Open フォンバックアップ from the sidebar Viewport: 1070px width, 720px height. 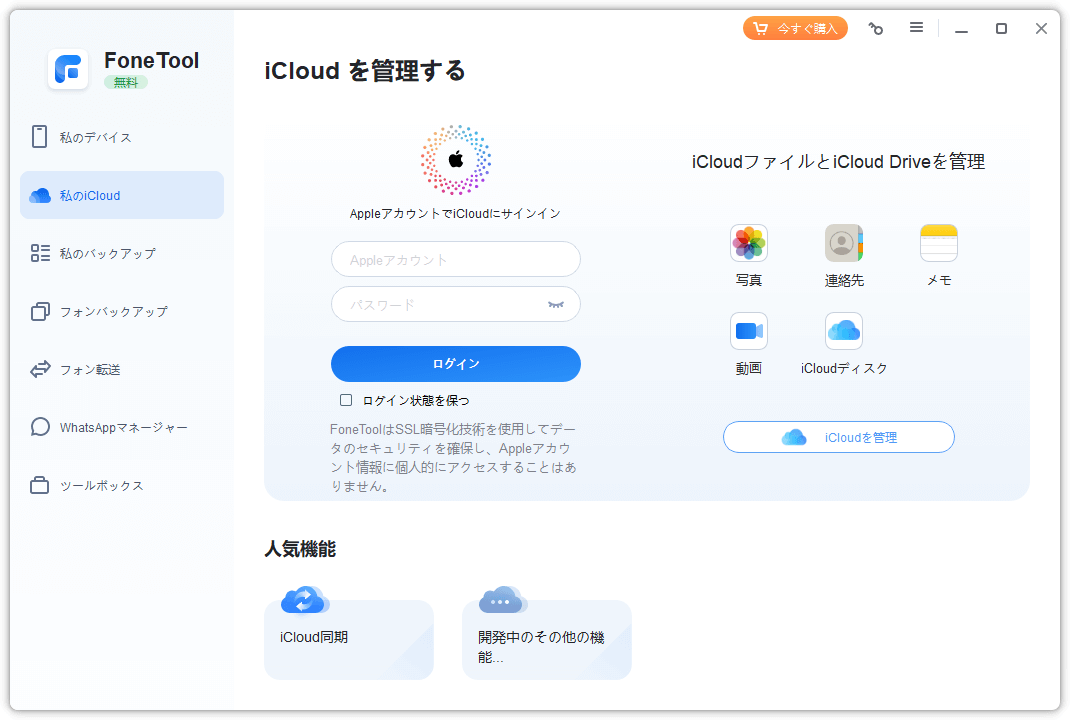(121, 311)
